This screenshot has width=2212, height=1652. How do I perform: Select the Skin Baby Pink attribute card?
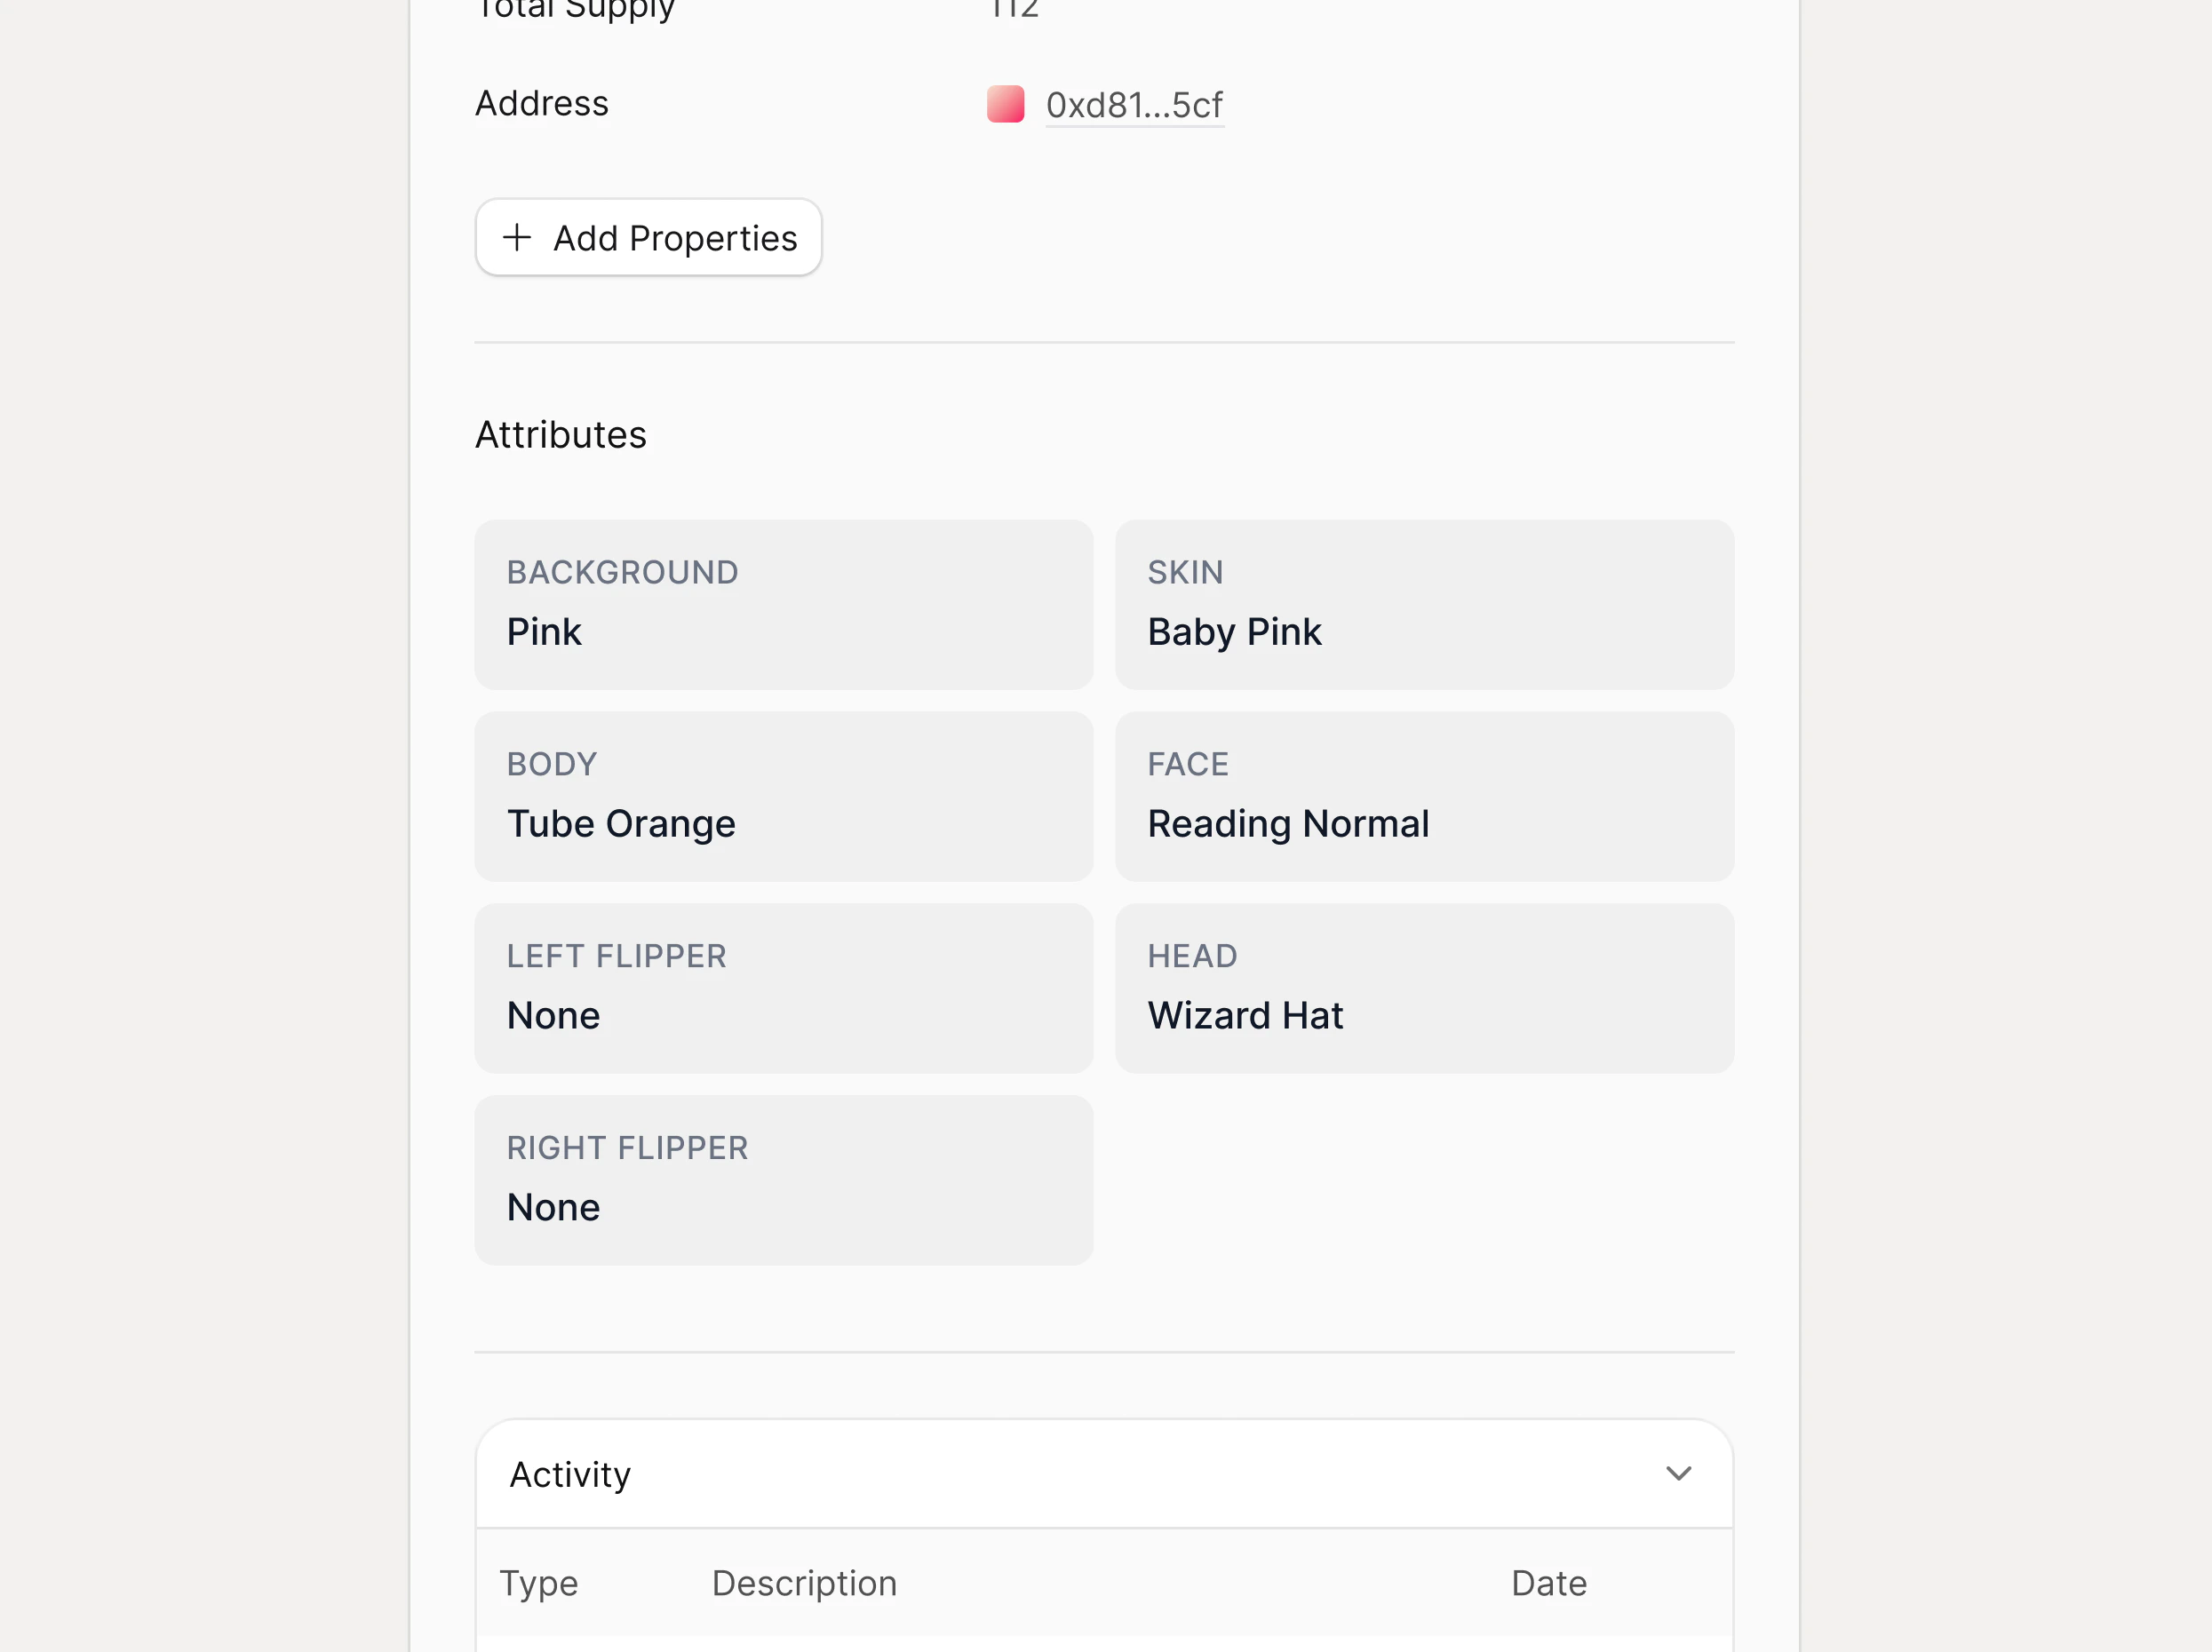1424,604
